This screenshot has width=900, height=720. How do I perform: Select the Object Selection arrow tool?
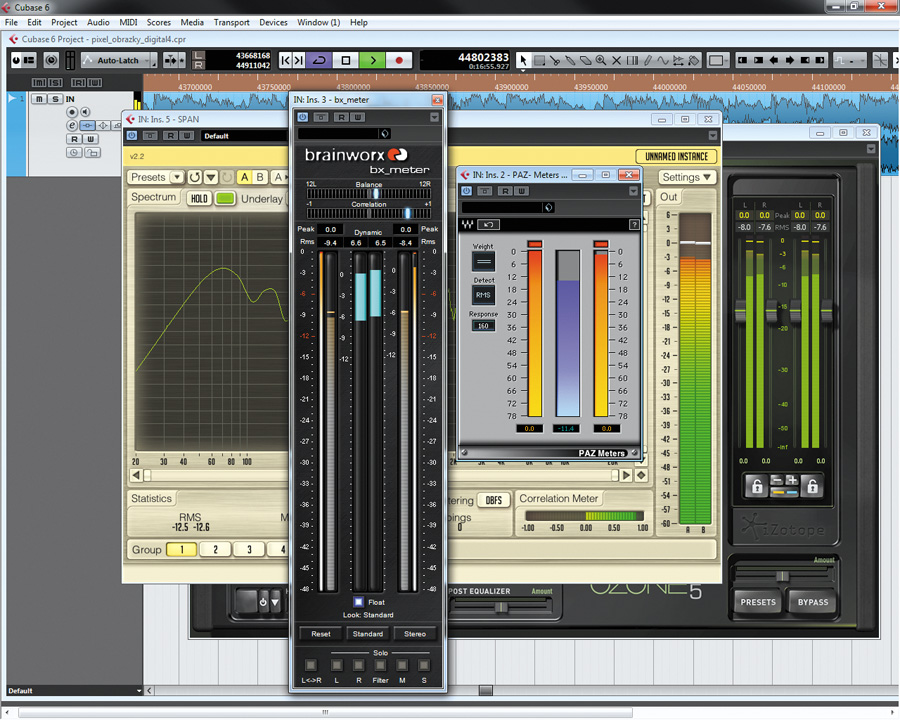coord(523,60)
